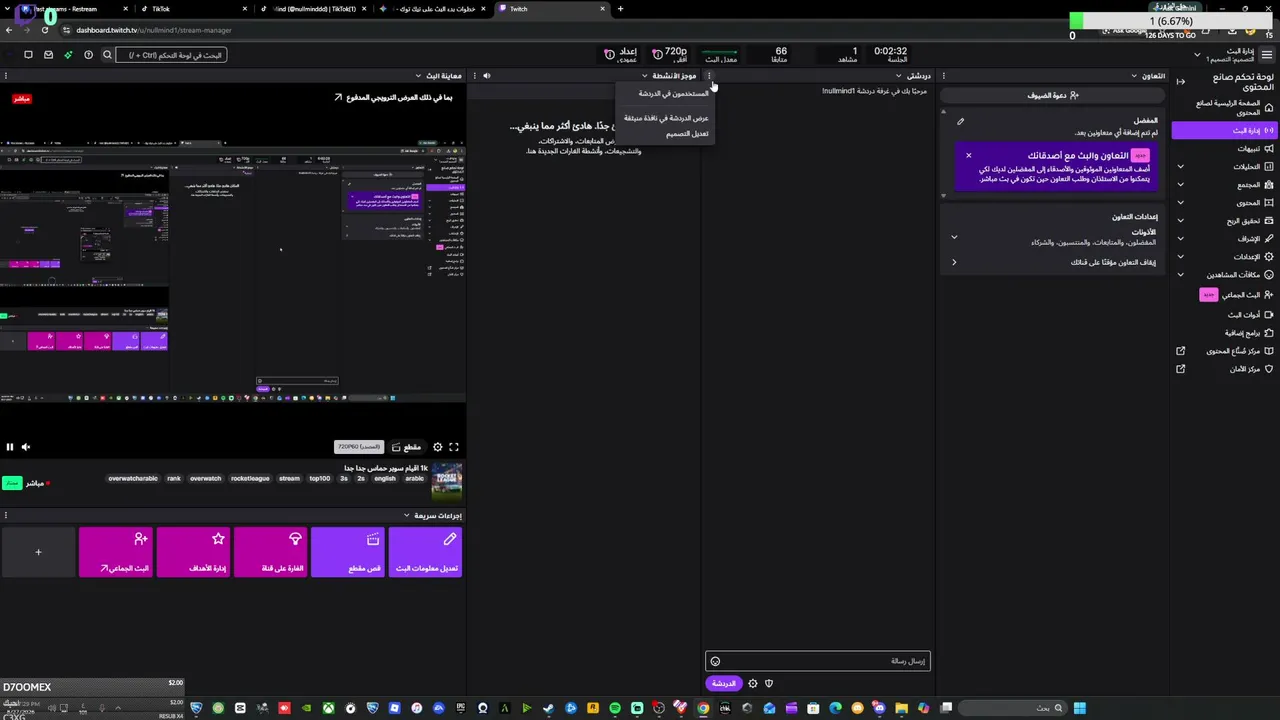Click the دعوة الضيوف invite guests button

[x=1053, y=95]
